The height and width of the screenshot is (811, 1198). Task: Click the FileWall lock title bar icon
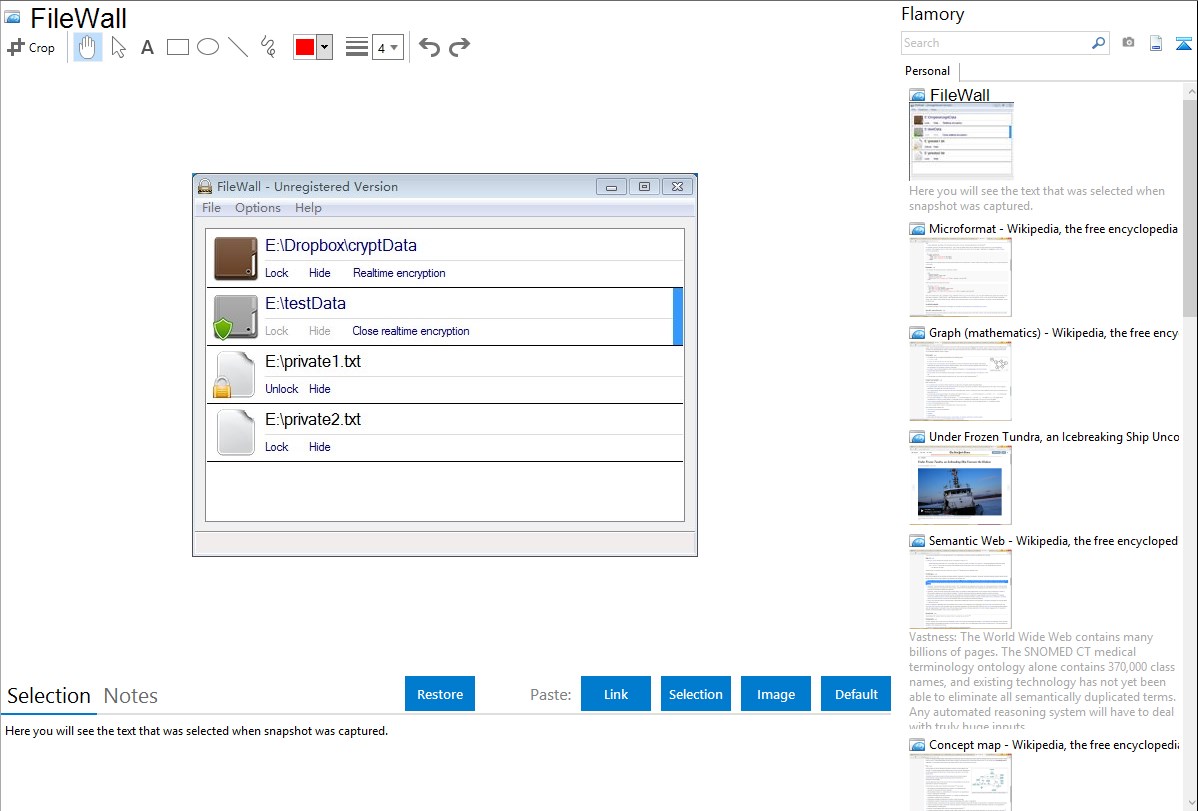pos(205,186)
